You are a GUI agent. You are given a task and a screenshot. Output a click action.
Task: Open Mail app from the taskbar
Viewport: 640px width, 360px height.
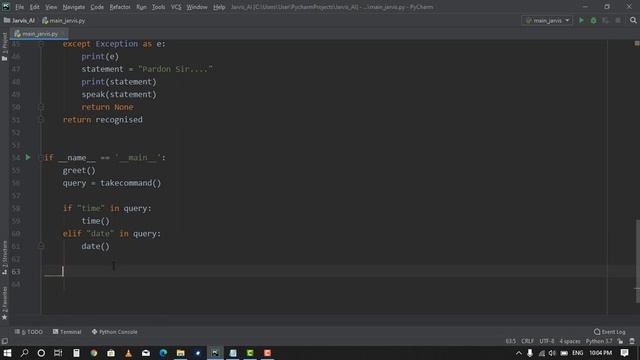[x=146, y=353]
